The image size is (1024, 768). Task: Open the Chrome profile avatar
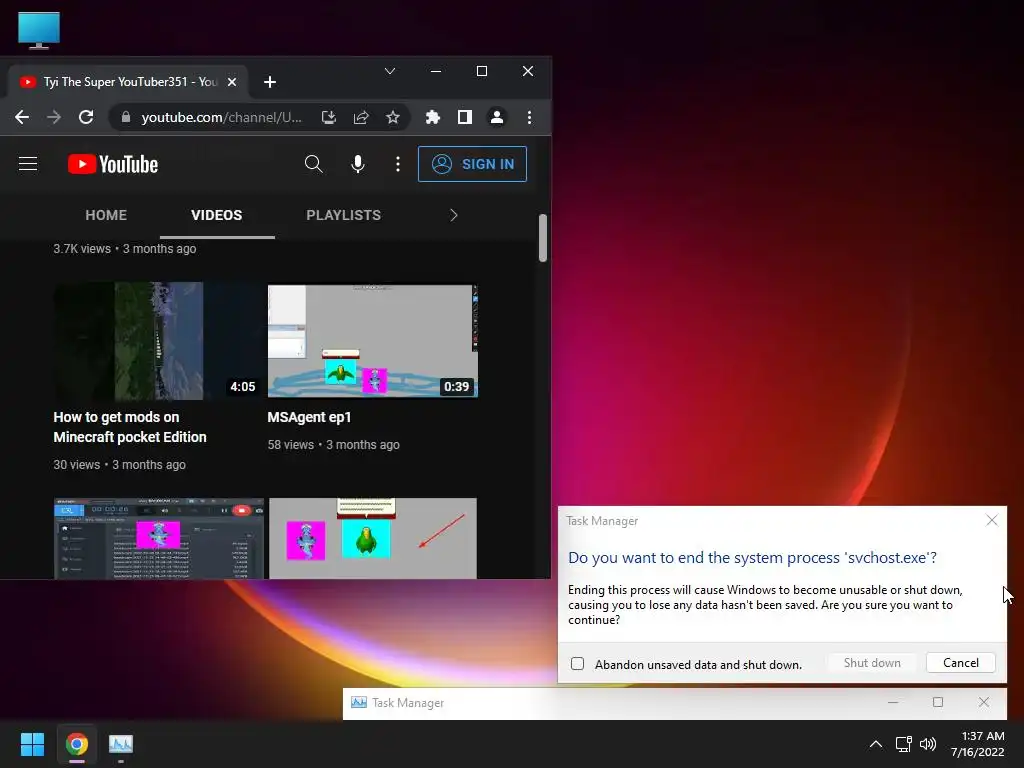tap(497, 117)
